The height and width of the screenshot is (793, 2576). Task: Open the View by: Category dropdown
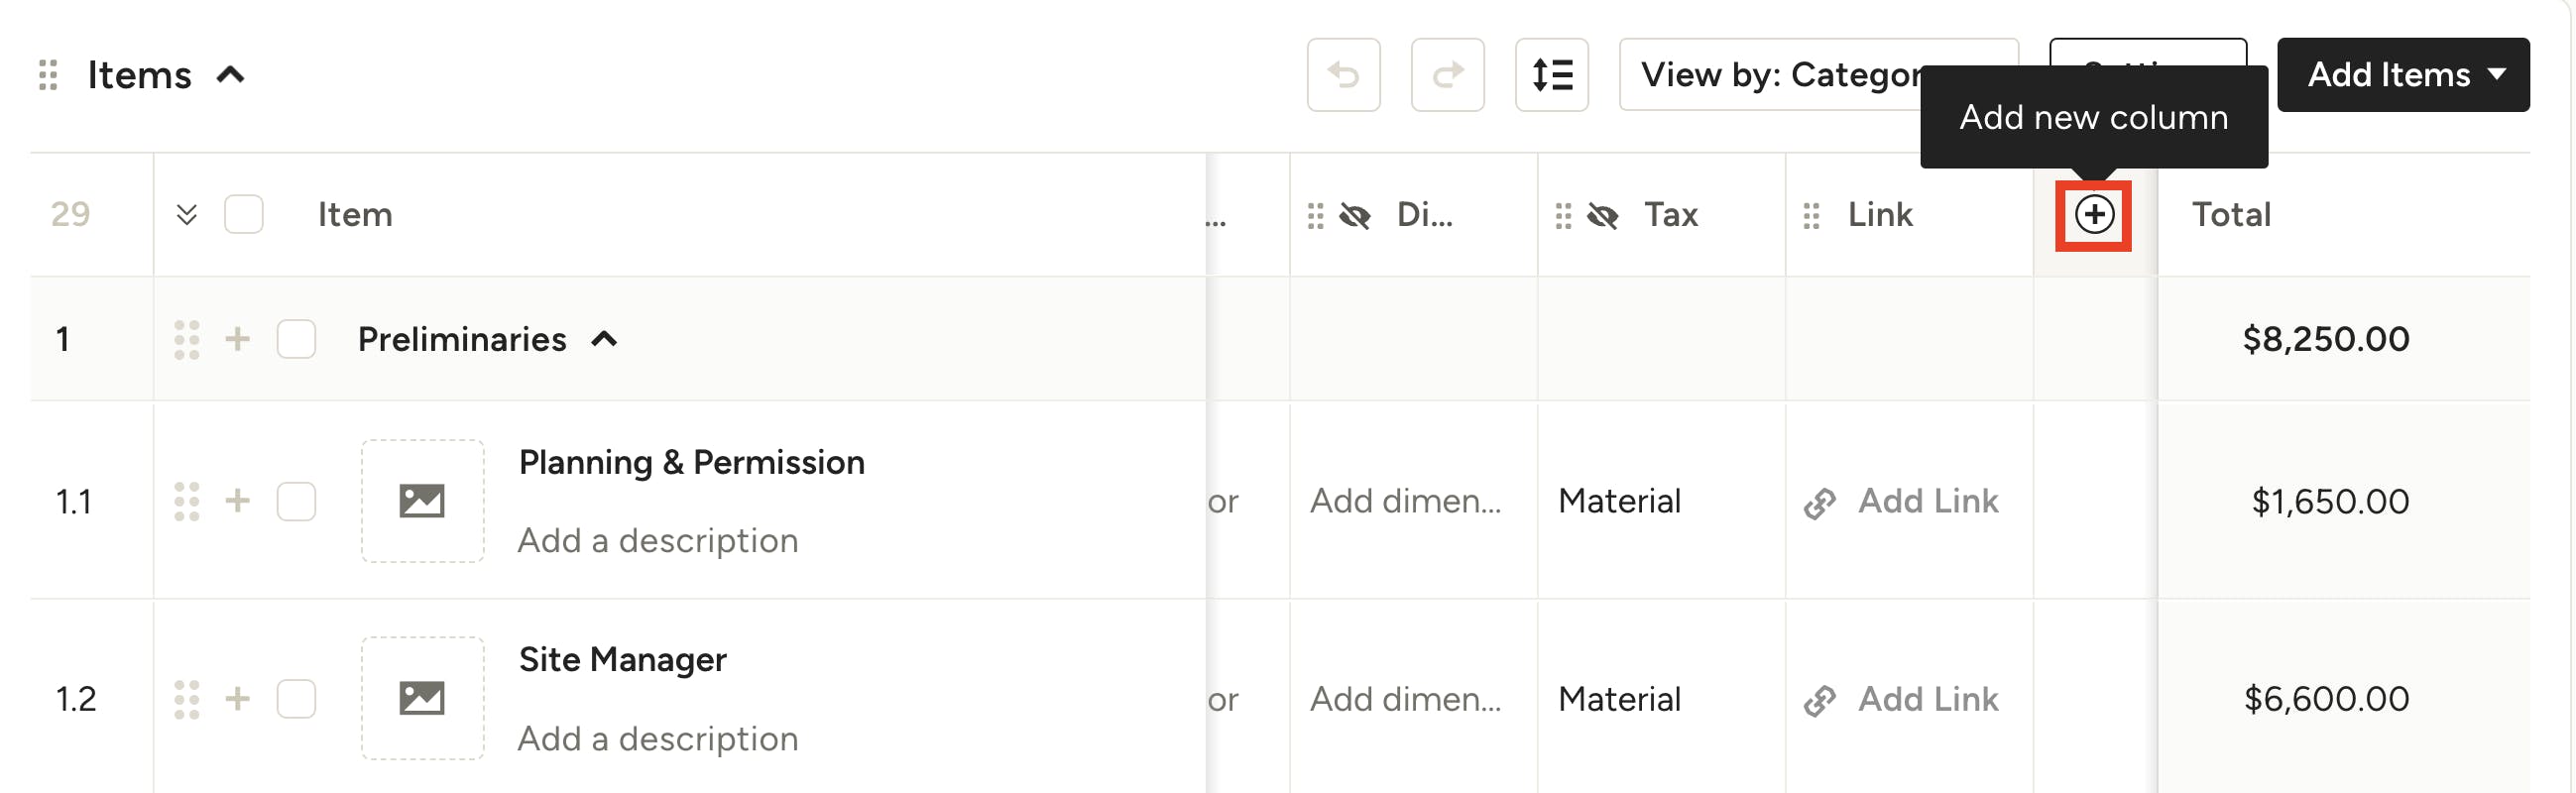[1780, 75]
